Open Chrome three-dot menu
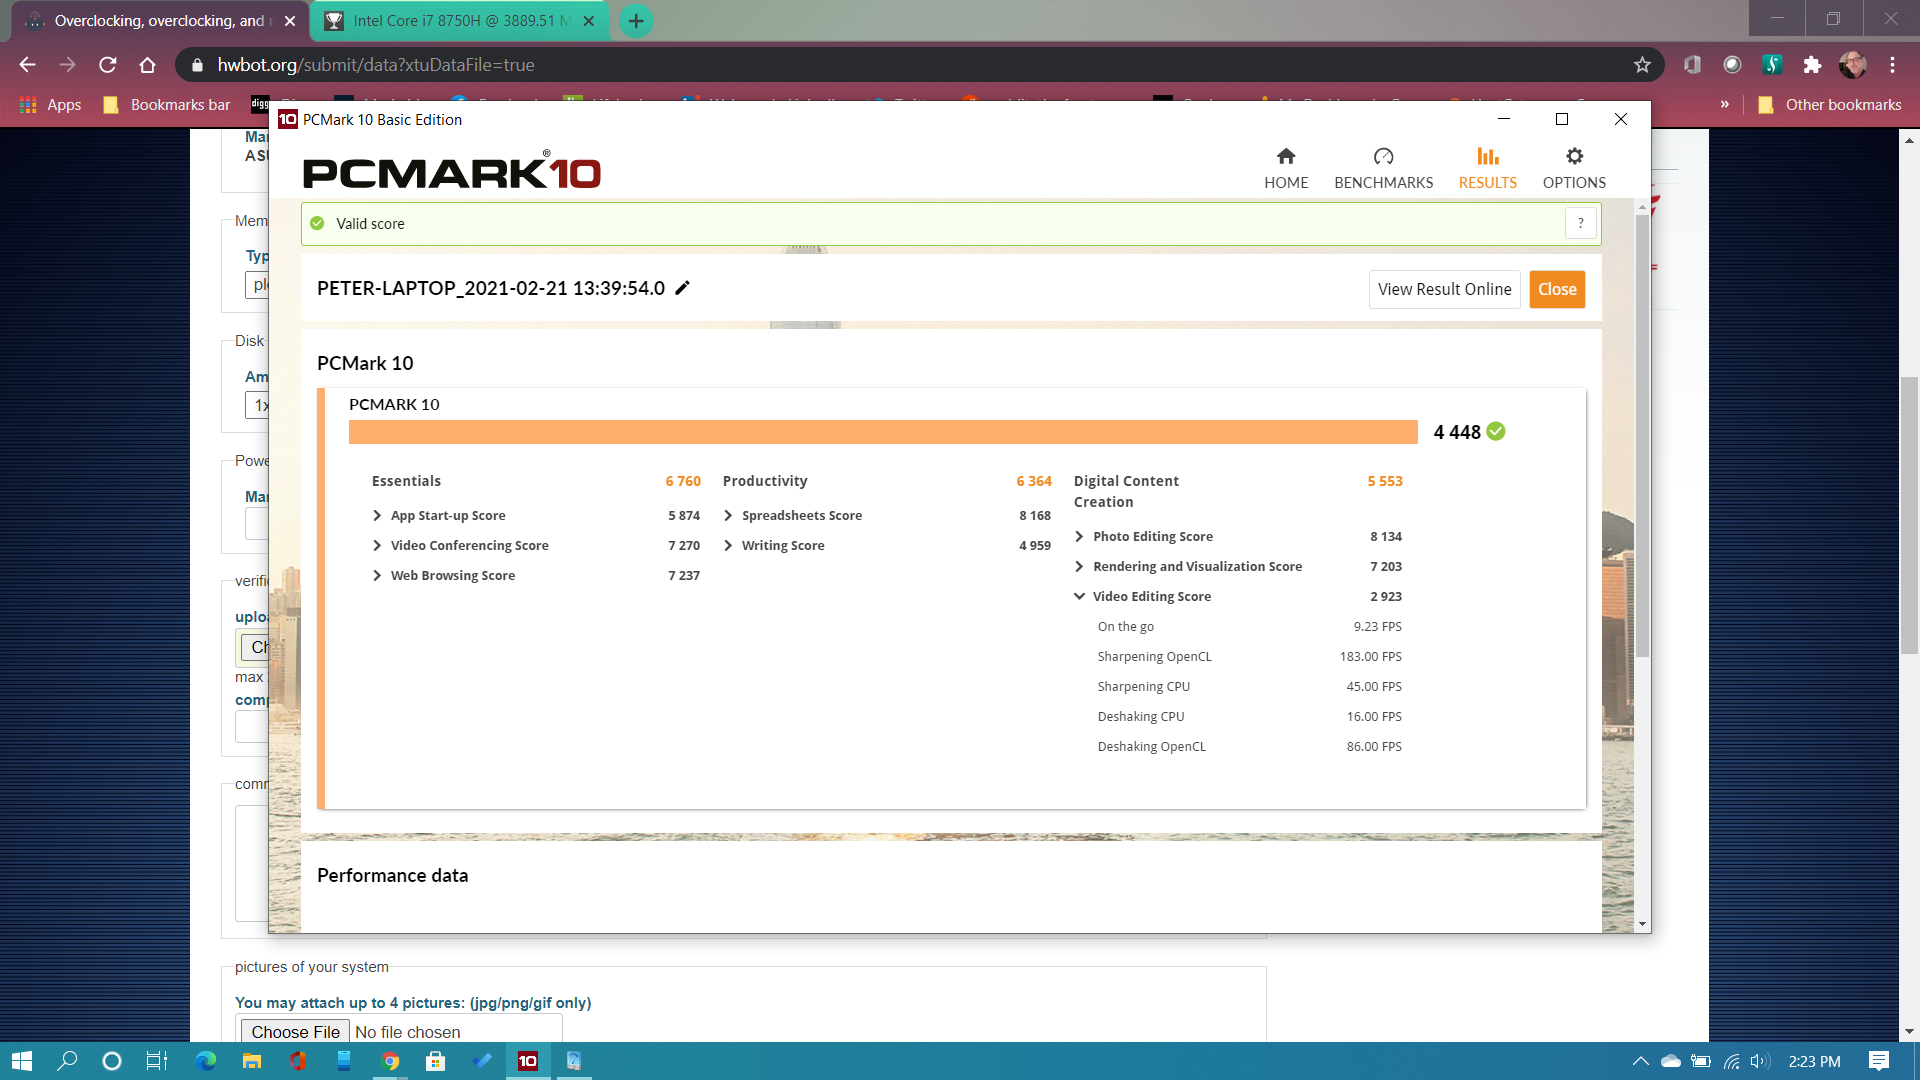The image size is (1920, 1080). 1892,65
